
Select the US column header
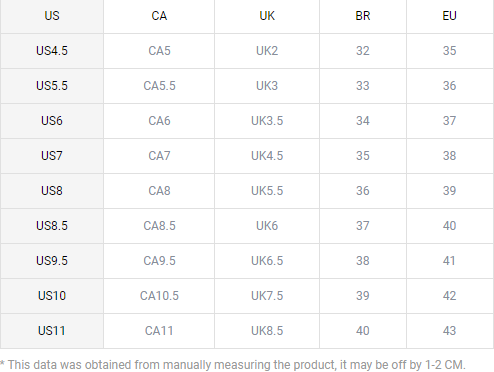(x=52, y=16)
